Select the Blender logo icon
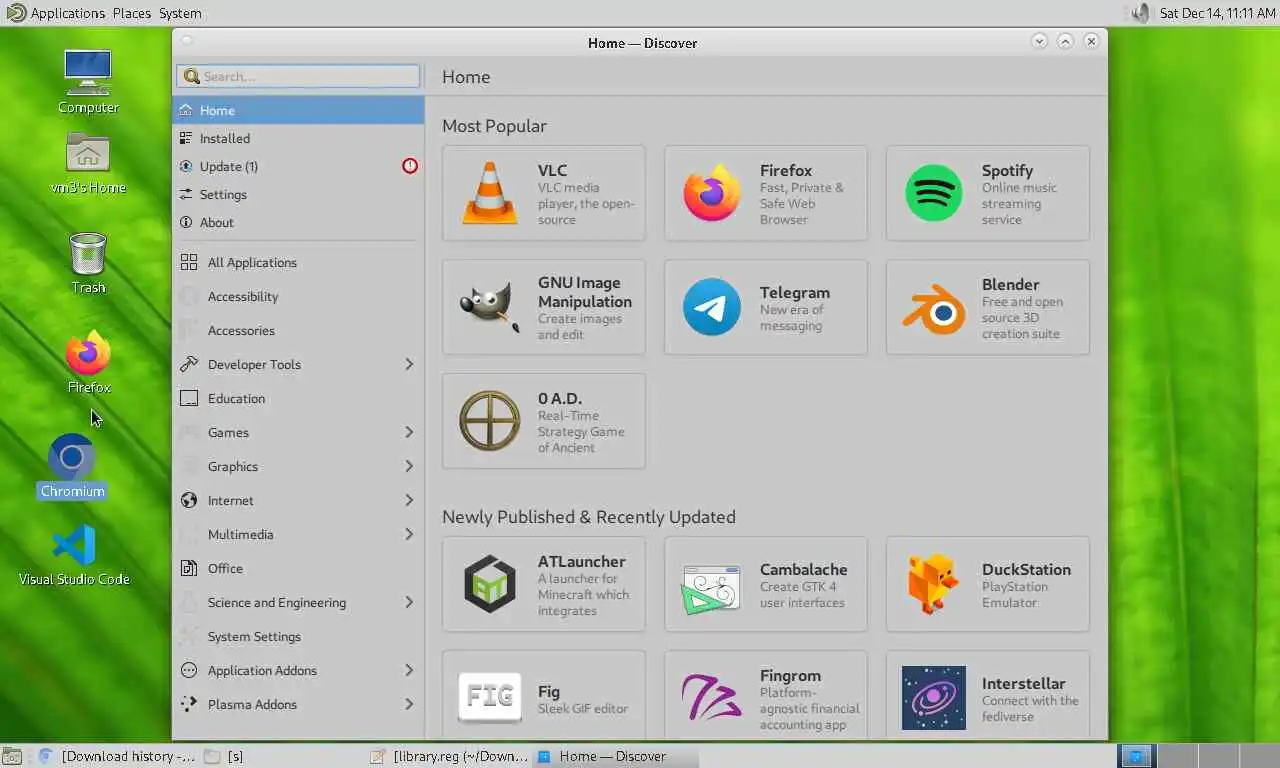The image size is (1280, 768). (934, 309)
